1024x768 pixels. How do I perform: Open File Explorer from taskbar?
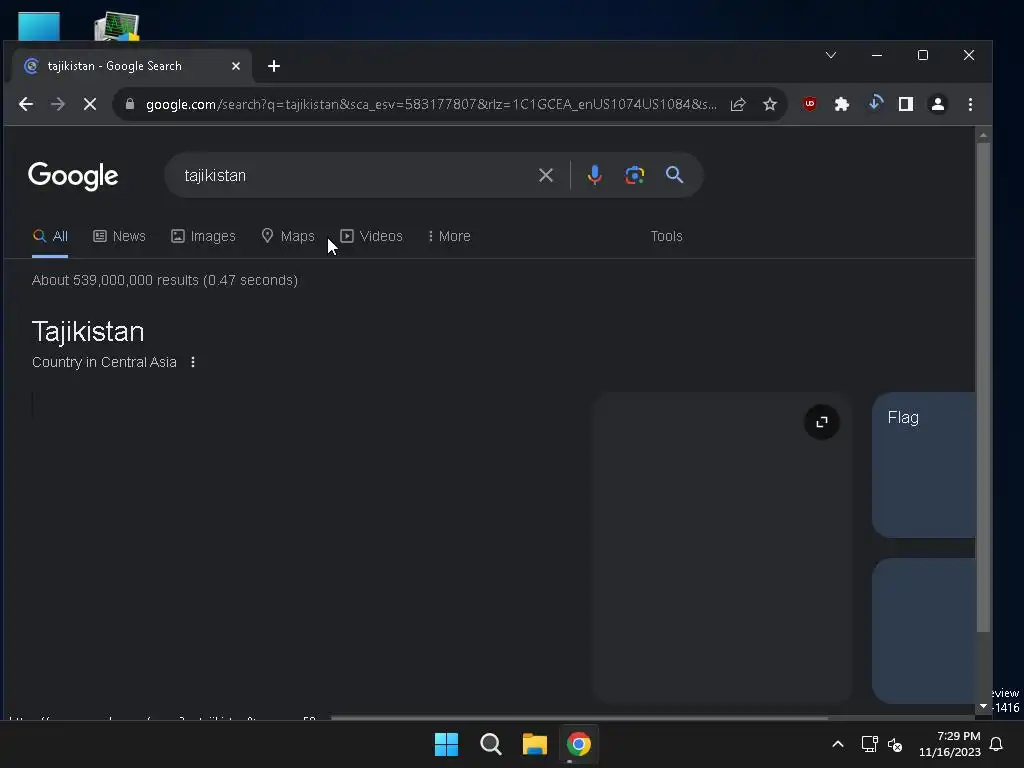click(x=534, y=744)
